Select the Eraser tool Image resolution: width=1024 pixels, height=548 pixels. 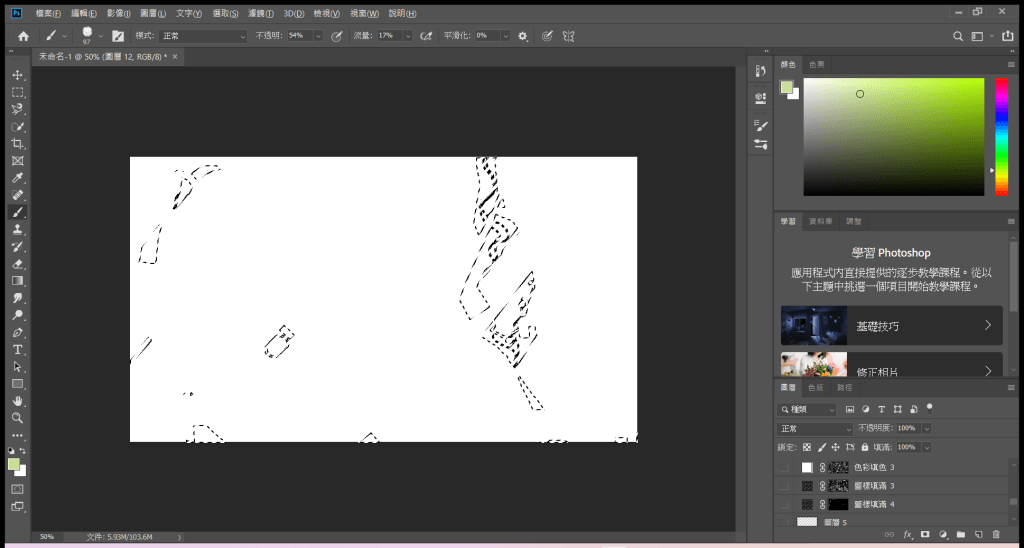click(x=17, y=264)
